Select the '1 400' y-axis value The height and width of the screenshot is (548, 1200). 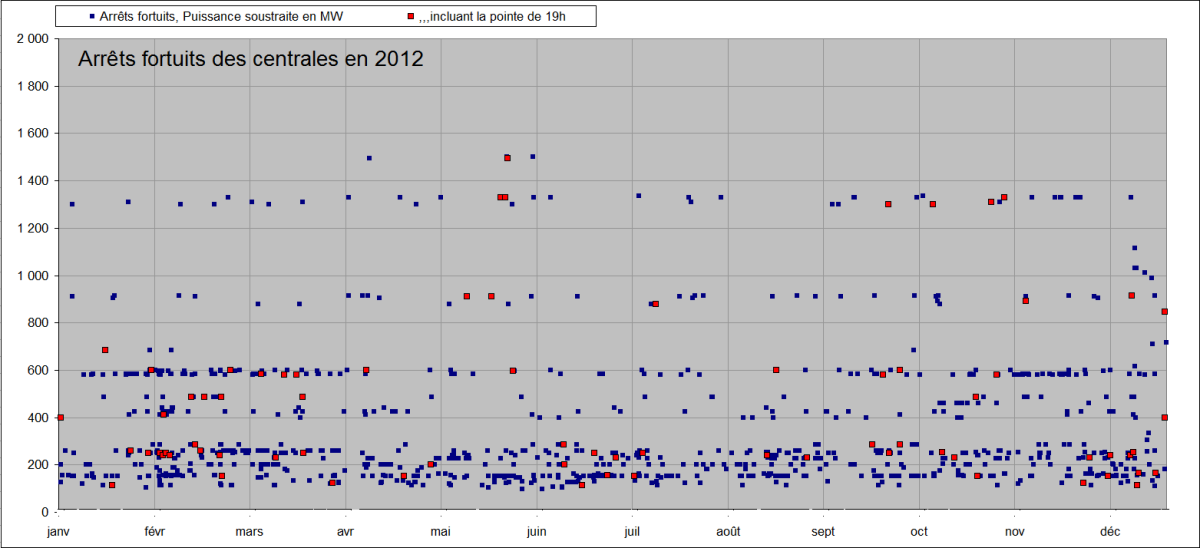(32, 181)
